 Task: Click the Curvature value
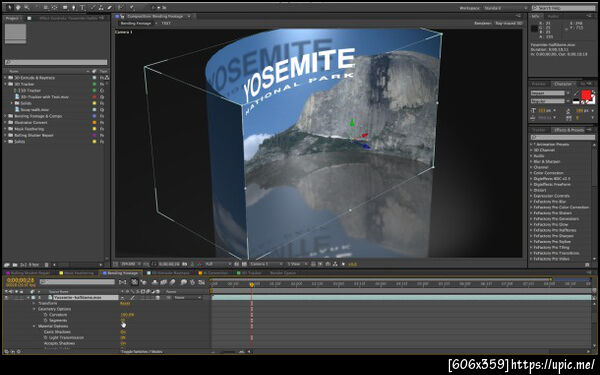point(127,315)
